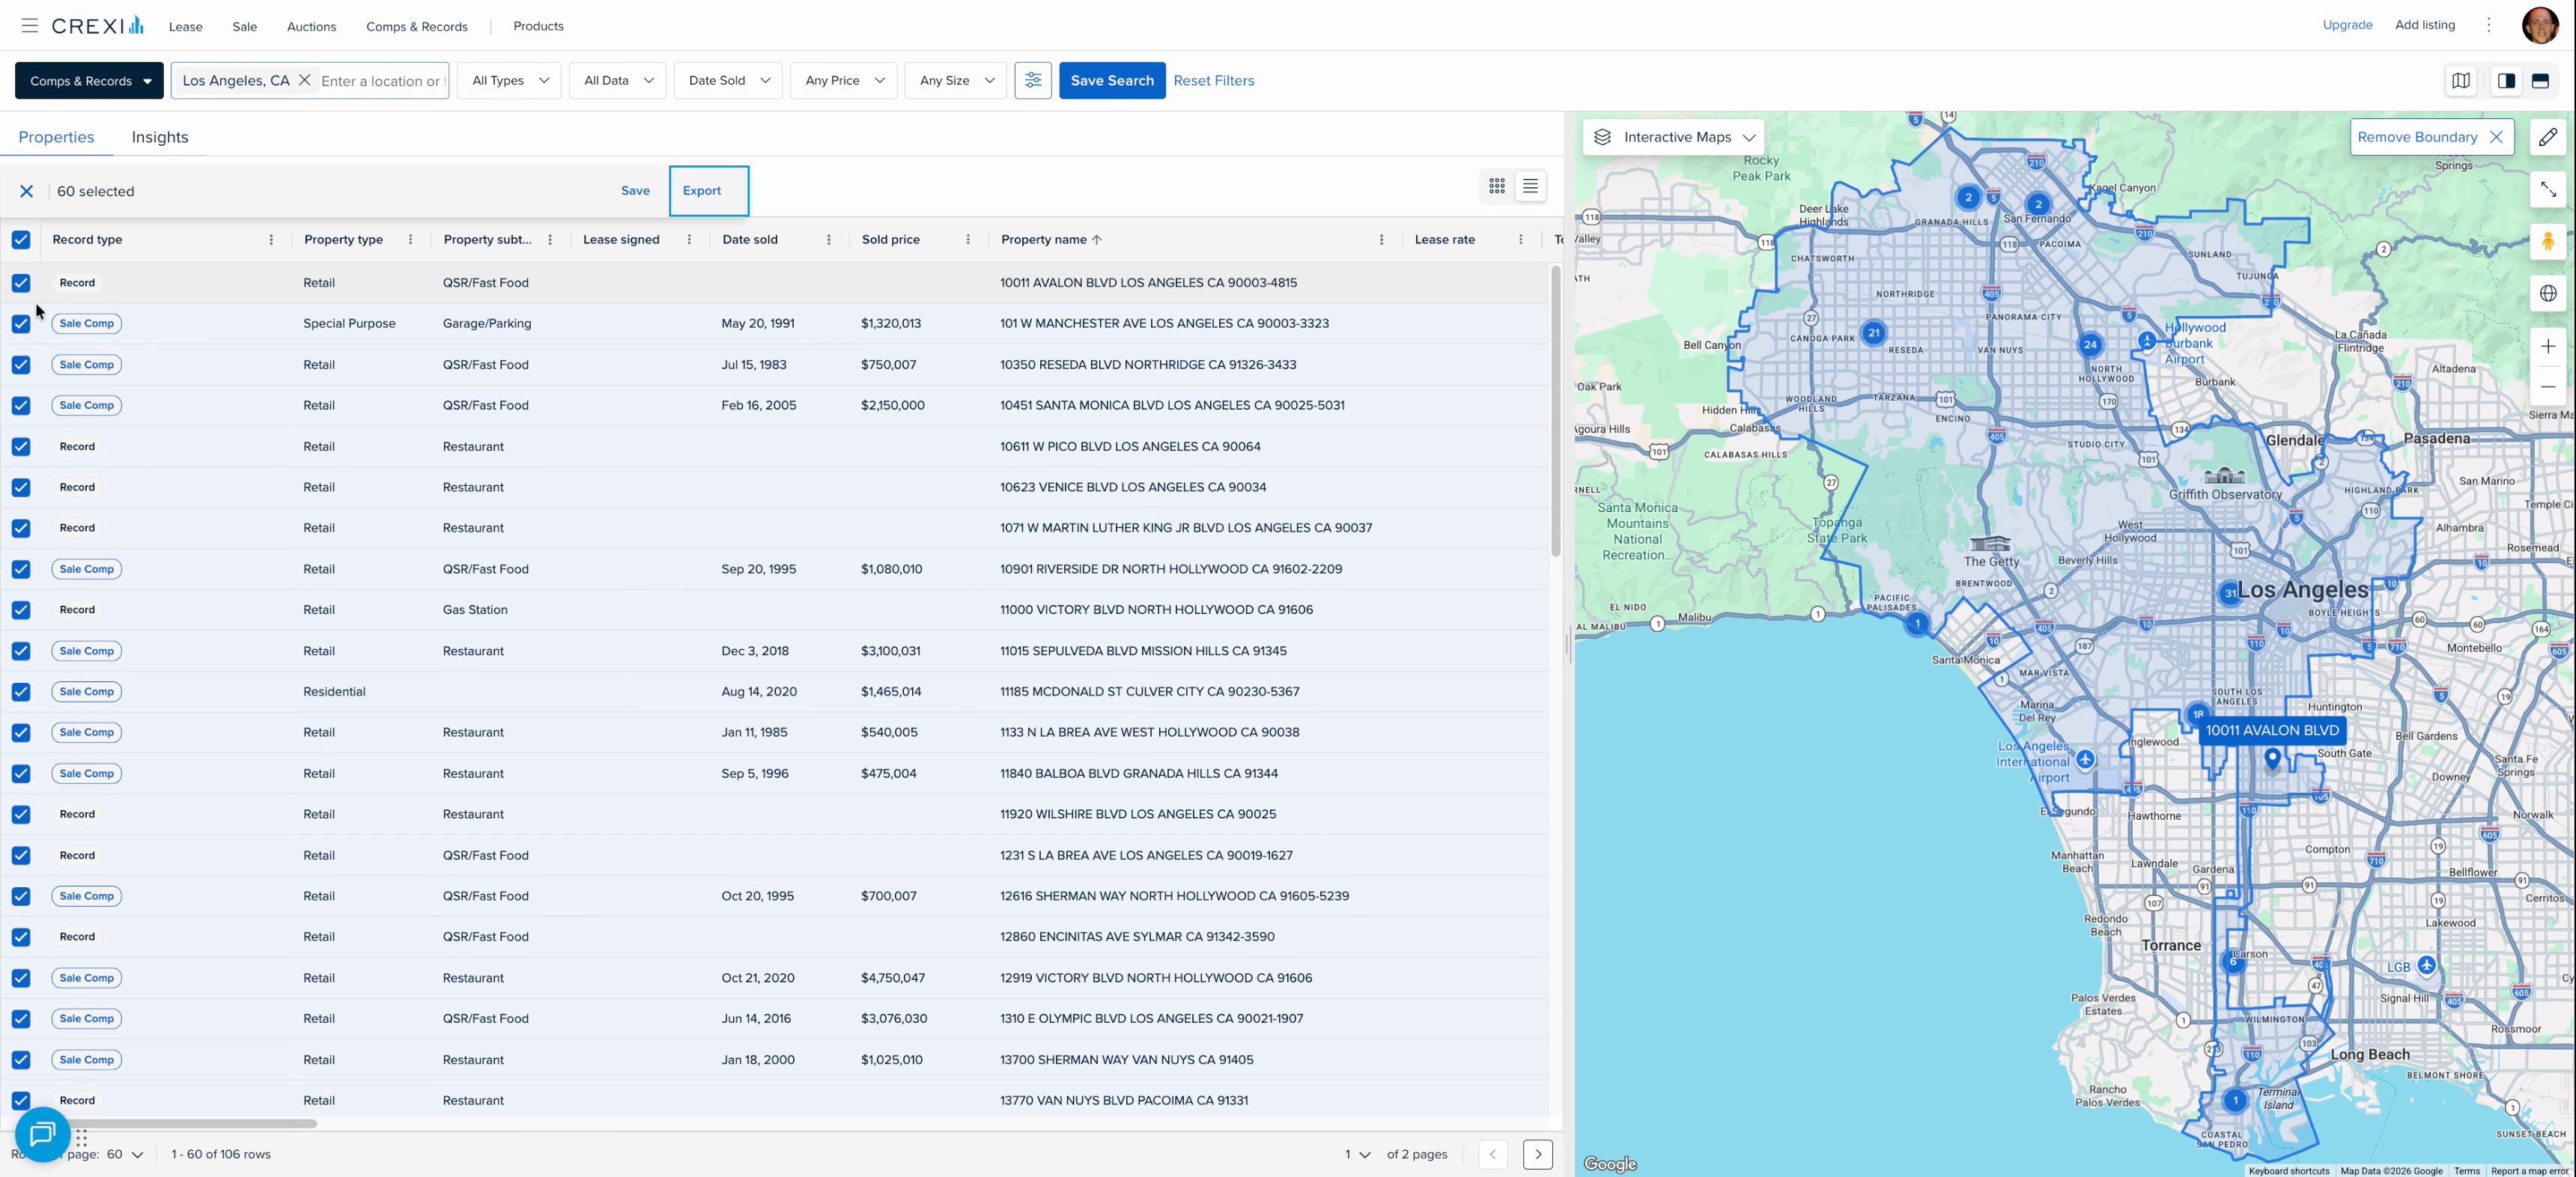
Task: Switch to grid tile view
Action: (1496, 186)
